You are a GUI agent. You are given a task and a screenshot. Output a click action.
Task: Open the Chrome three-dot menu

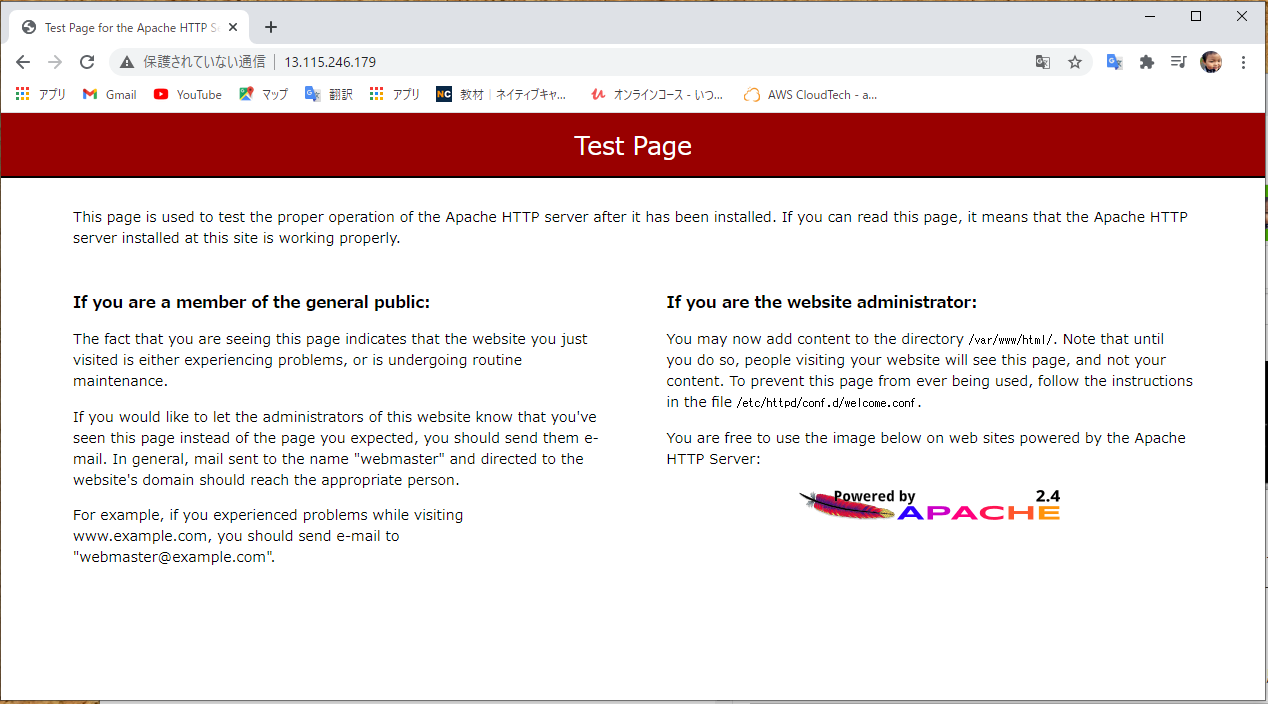pos(1244,62)
